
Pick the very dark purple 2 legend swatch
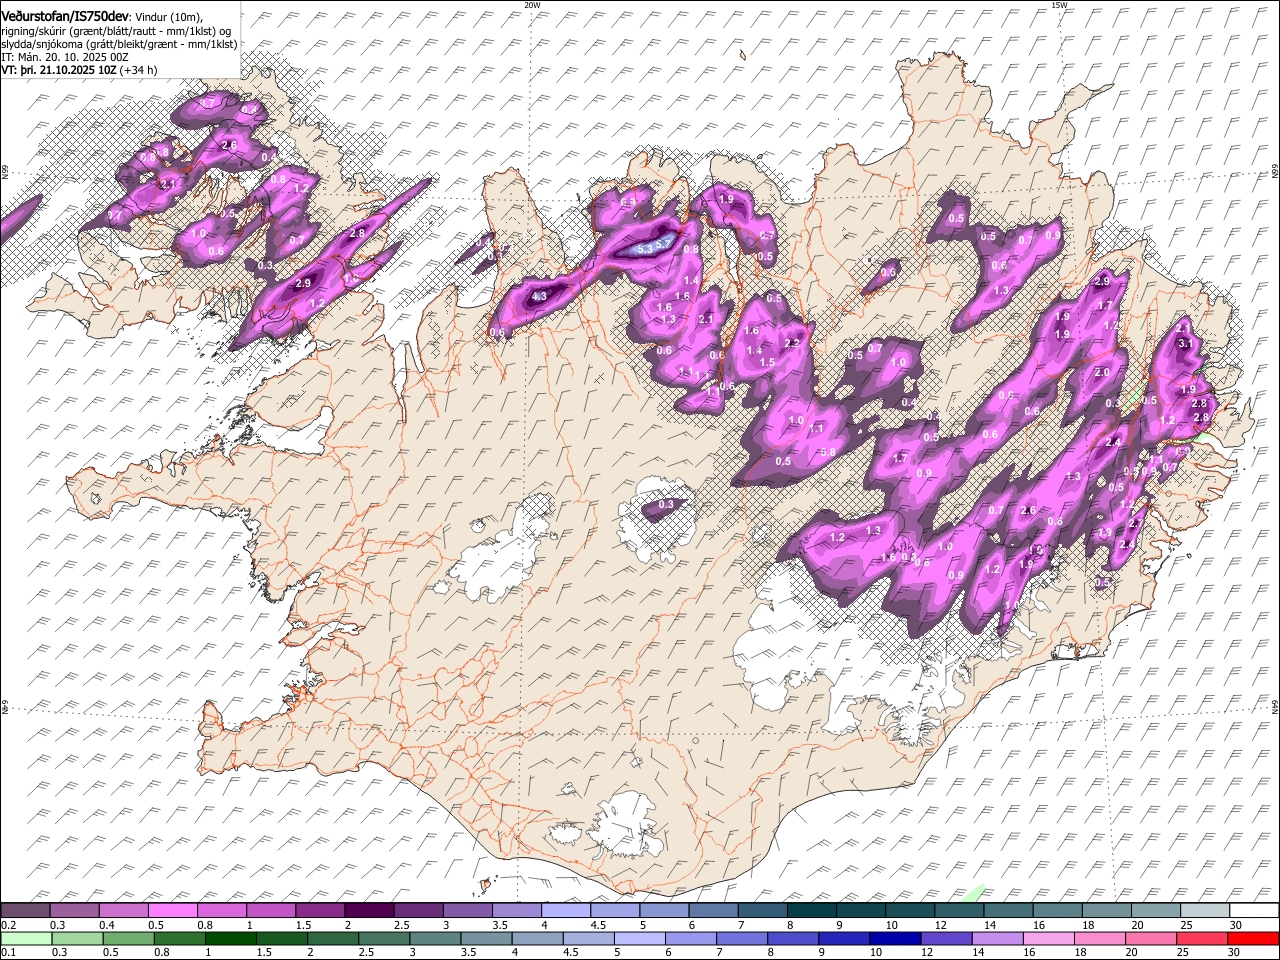(369, 911)
